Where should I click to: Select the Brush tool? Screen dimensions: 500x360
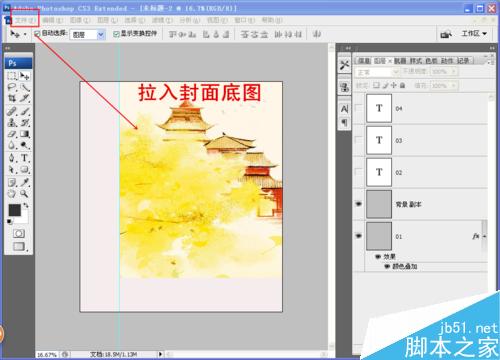24,111
